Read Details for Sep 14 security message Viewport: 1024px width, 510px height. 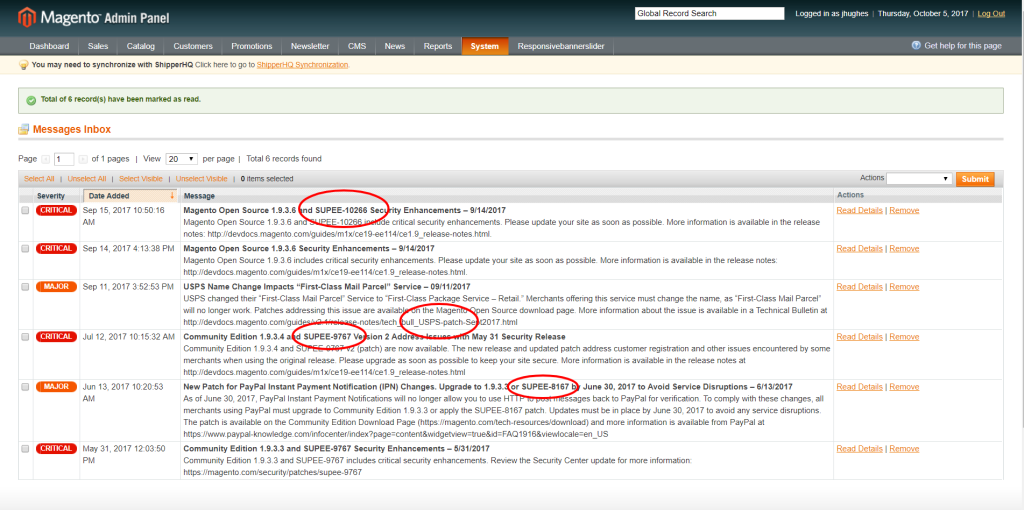[859, 248]
